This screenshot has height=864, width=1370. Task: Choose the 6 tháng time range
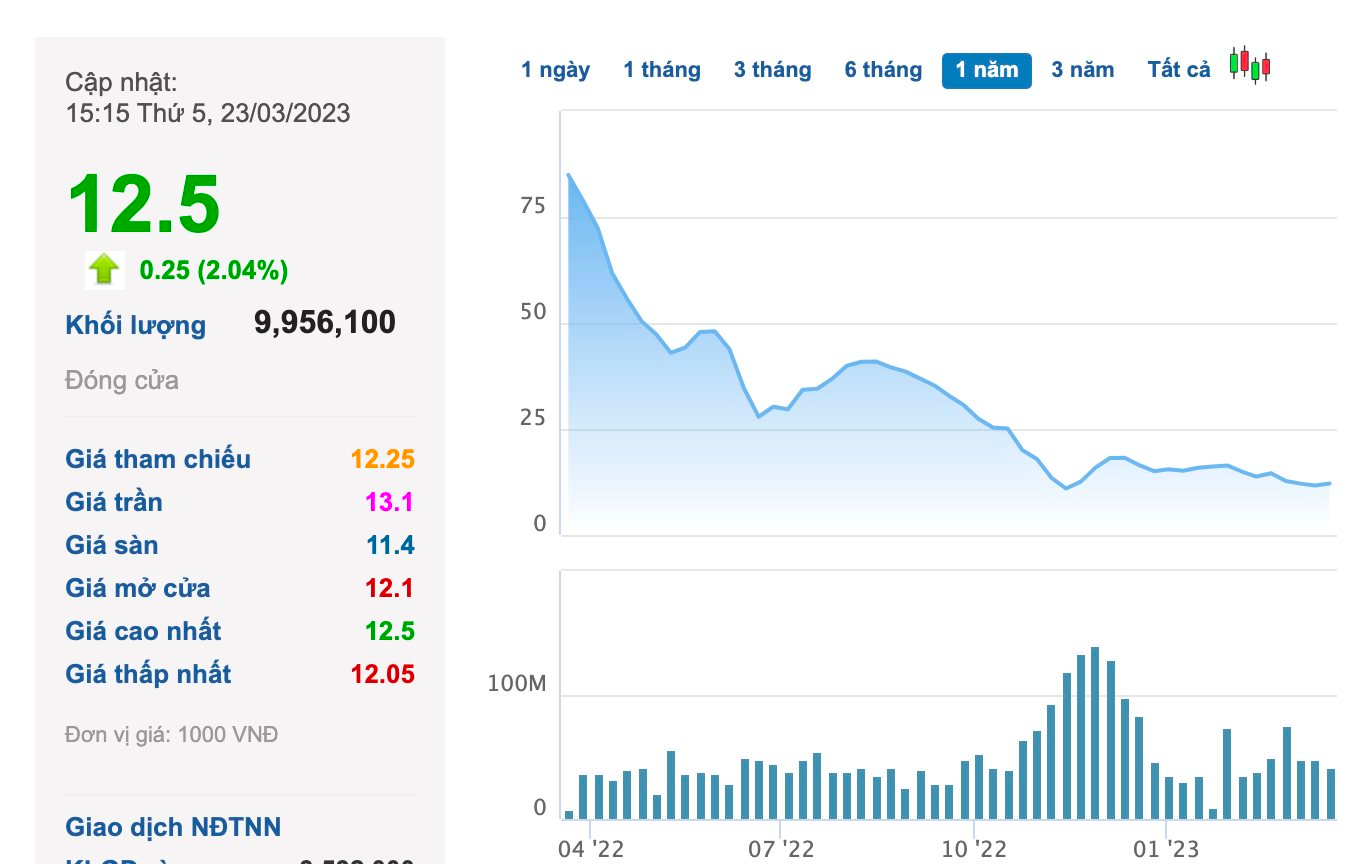883,70
